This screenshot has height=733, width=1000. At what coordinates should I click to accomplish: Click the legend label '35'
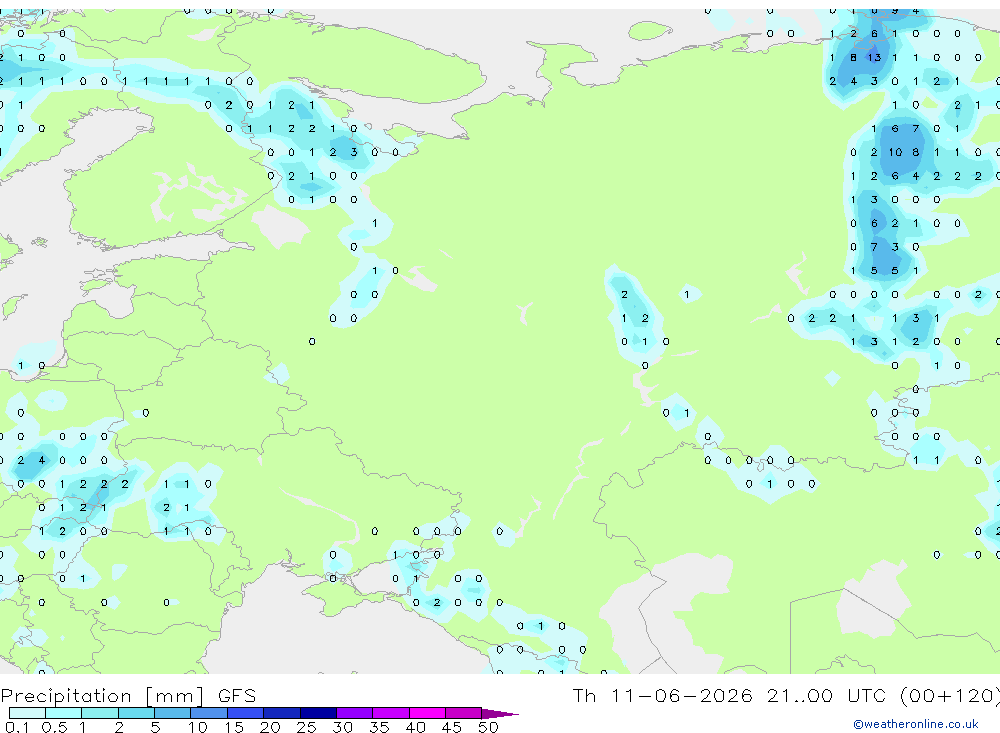coord(379,727)
